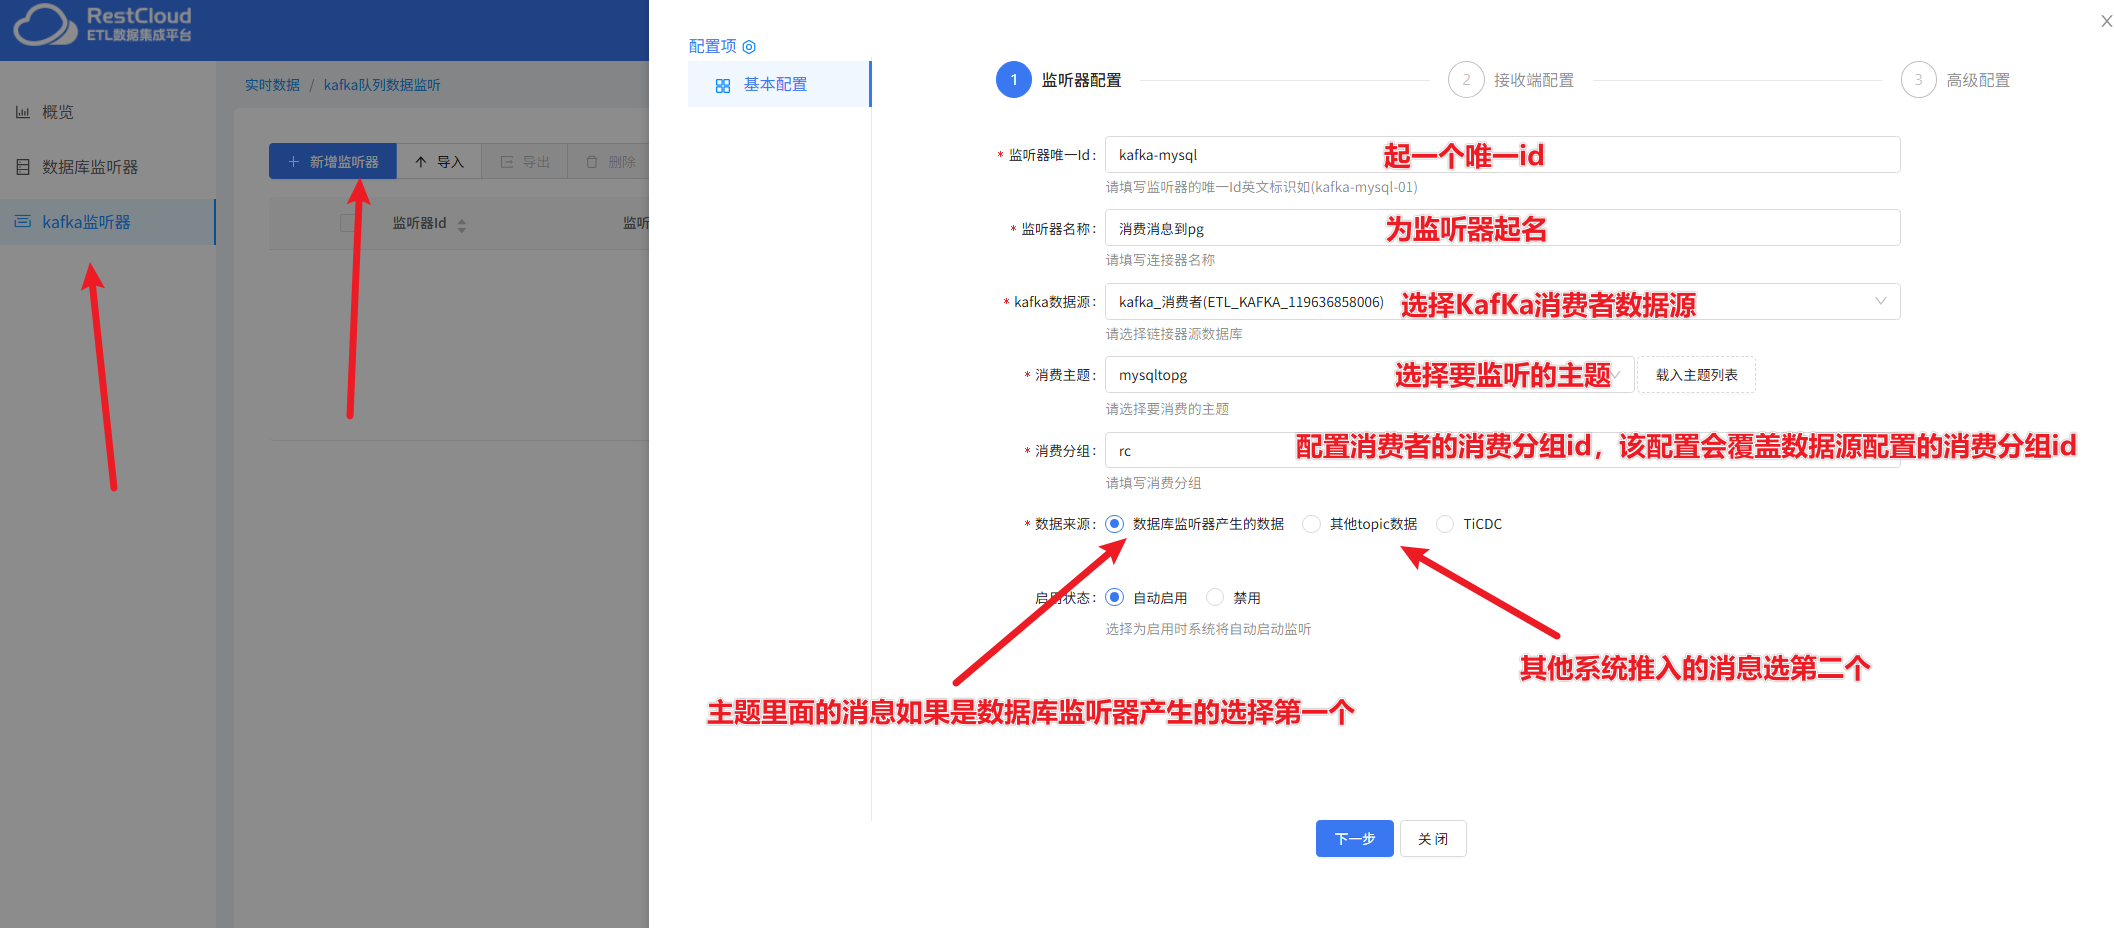Click step 3 circle 高级配置
Image resolution: width=2114 pixels, height=928 pixels.
1918,80
